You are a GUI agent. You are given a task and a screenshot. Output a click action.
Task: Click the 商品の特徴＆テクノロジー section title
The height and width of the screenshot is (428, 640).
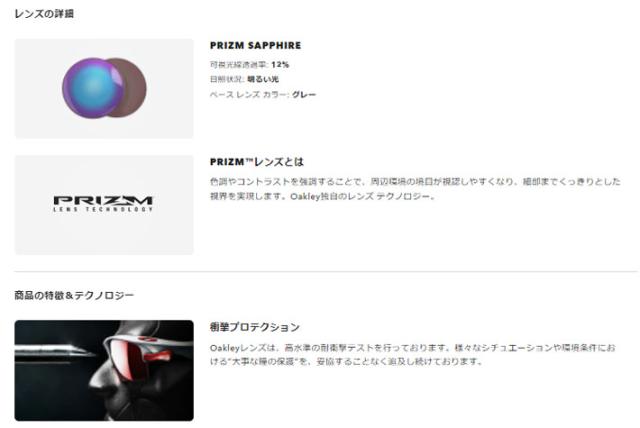(74, 295)
